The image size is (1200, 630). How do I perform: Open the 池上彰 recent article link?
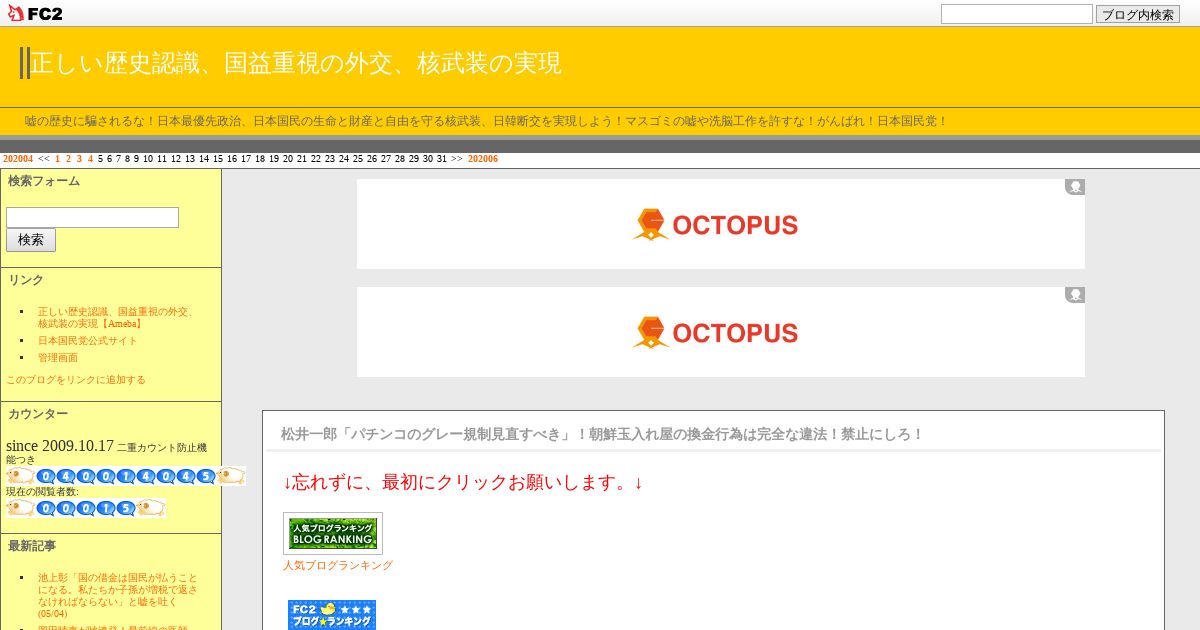click(118, 595)
